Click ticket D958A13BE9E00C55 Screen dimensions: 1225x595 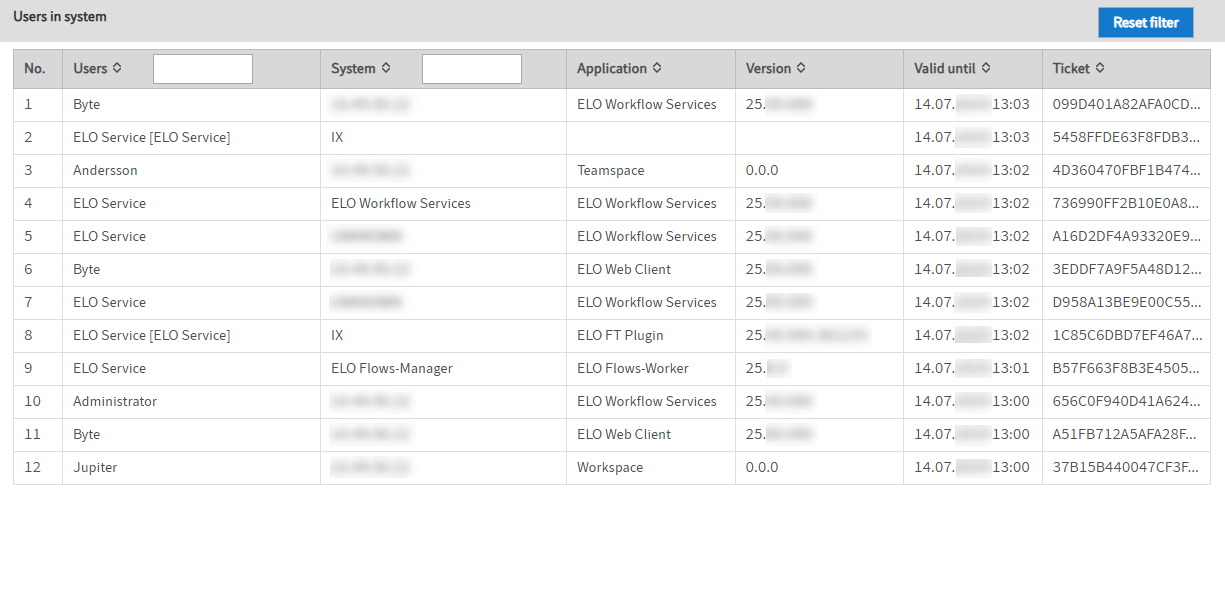1127,302
